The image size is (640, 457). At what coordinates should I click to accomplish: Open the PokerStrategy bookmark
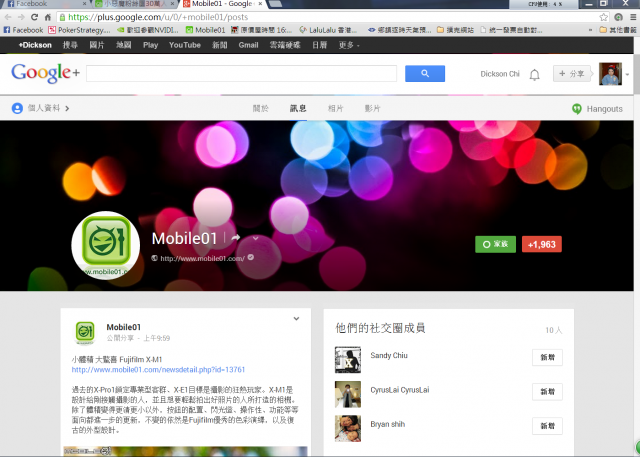pos(79,30)
